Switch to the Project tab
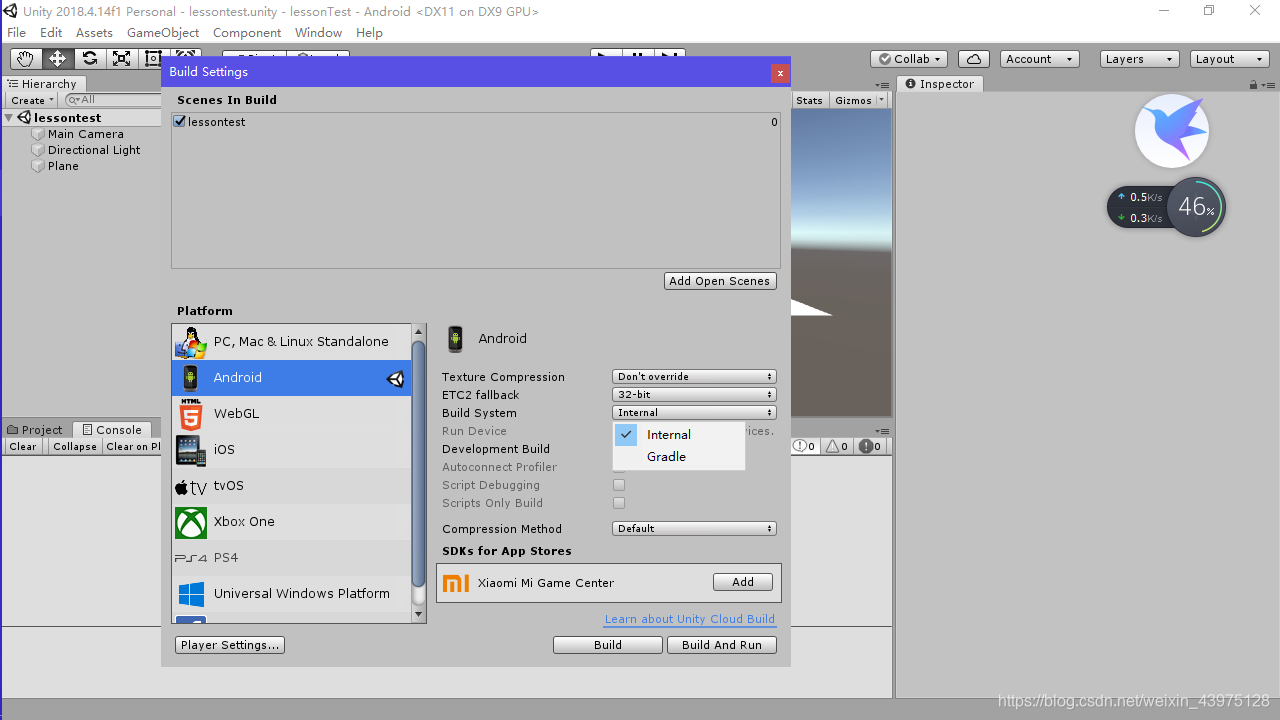 point(35,430)
